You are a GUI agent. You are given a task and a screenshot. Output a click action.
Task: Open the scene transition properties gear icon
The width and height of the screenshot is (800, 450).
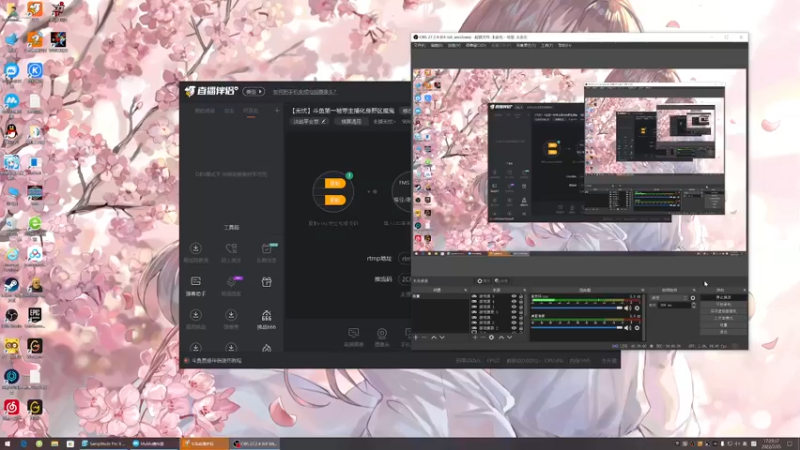point(693,298)
